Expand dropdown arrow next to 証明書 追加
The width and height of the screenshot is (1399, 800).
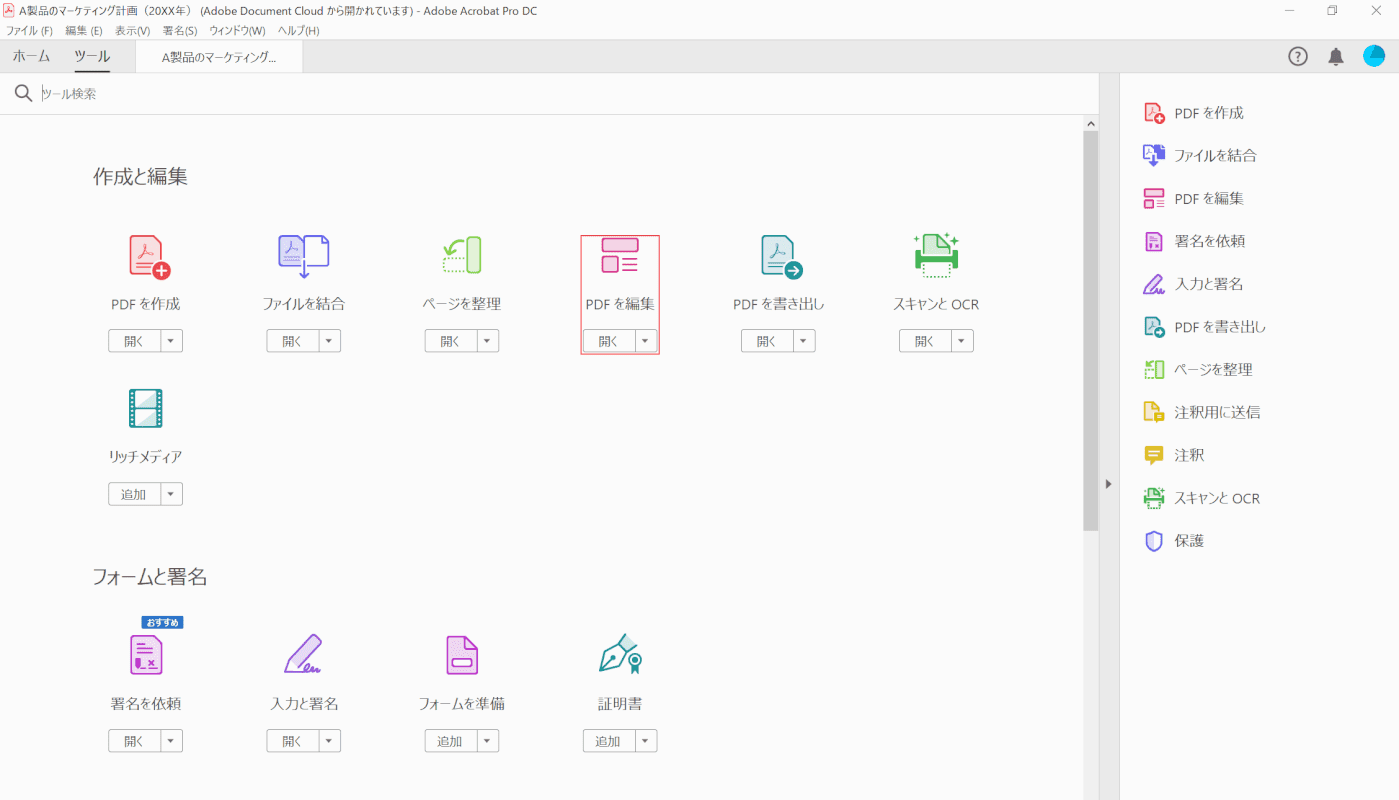point(645,741)
